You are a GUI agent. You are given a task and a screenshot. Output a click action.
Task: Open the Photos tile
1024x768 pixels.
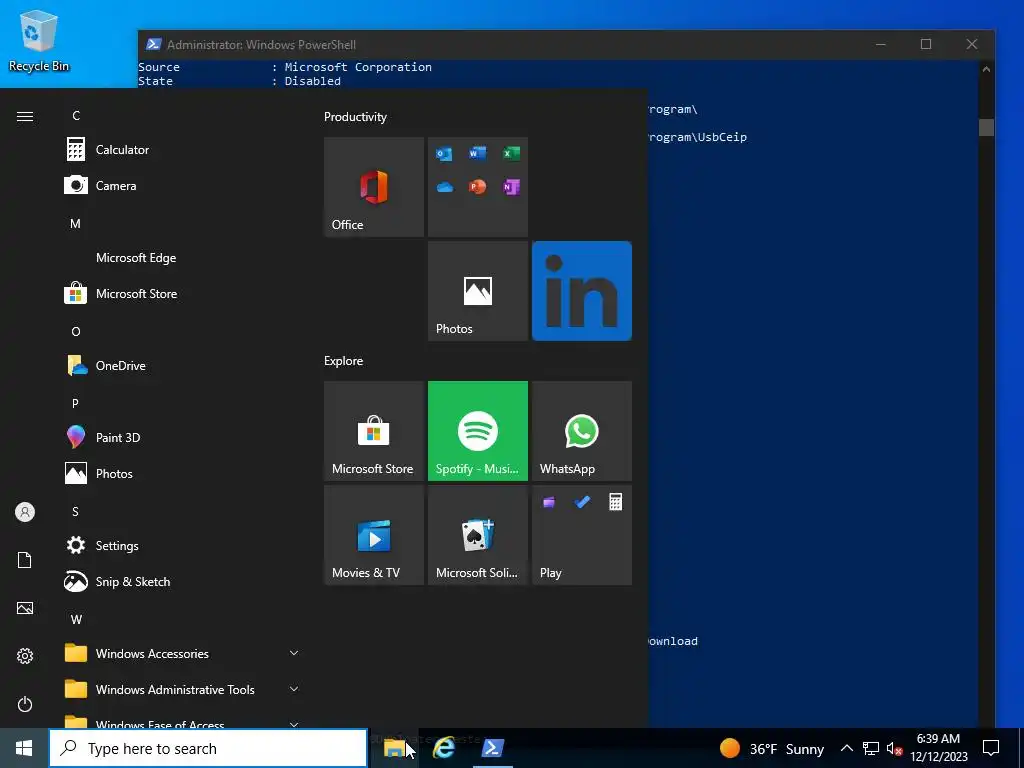click(478, 291)
